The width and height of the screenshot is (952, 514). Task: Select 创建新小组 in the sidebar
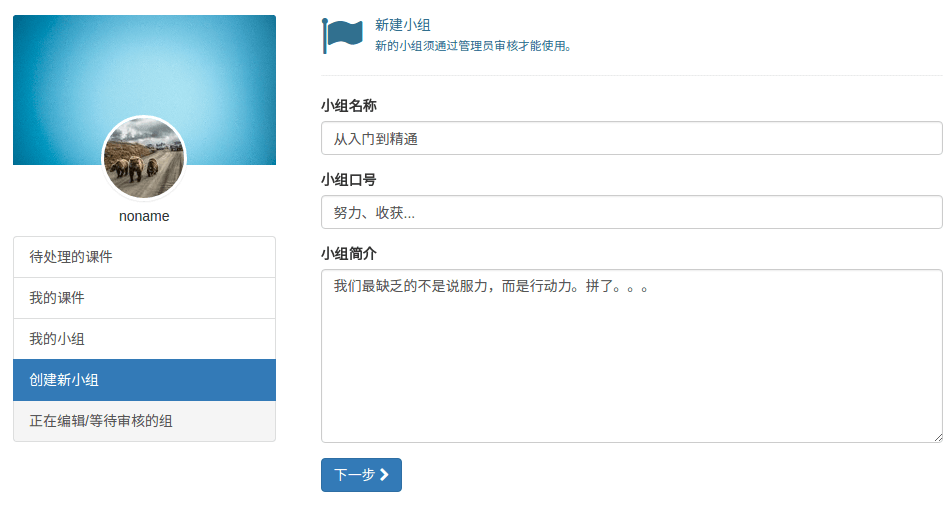(144, 380)
